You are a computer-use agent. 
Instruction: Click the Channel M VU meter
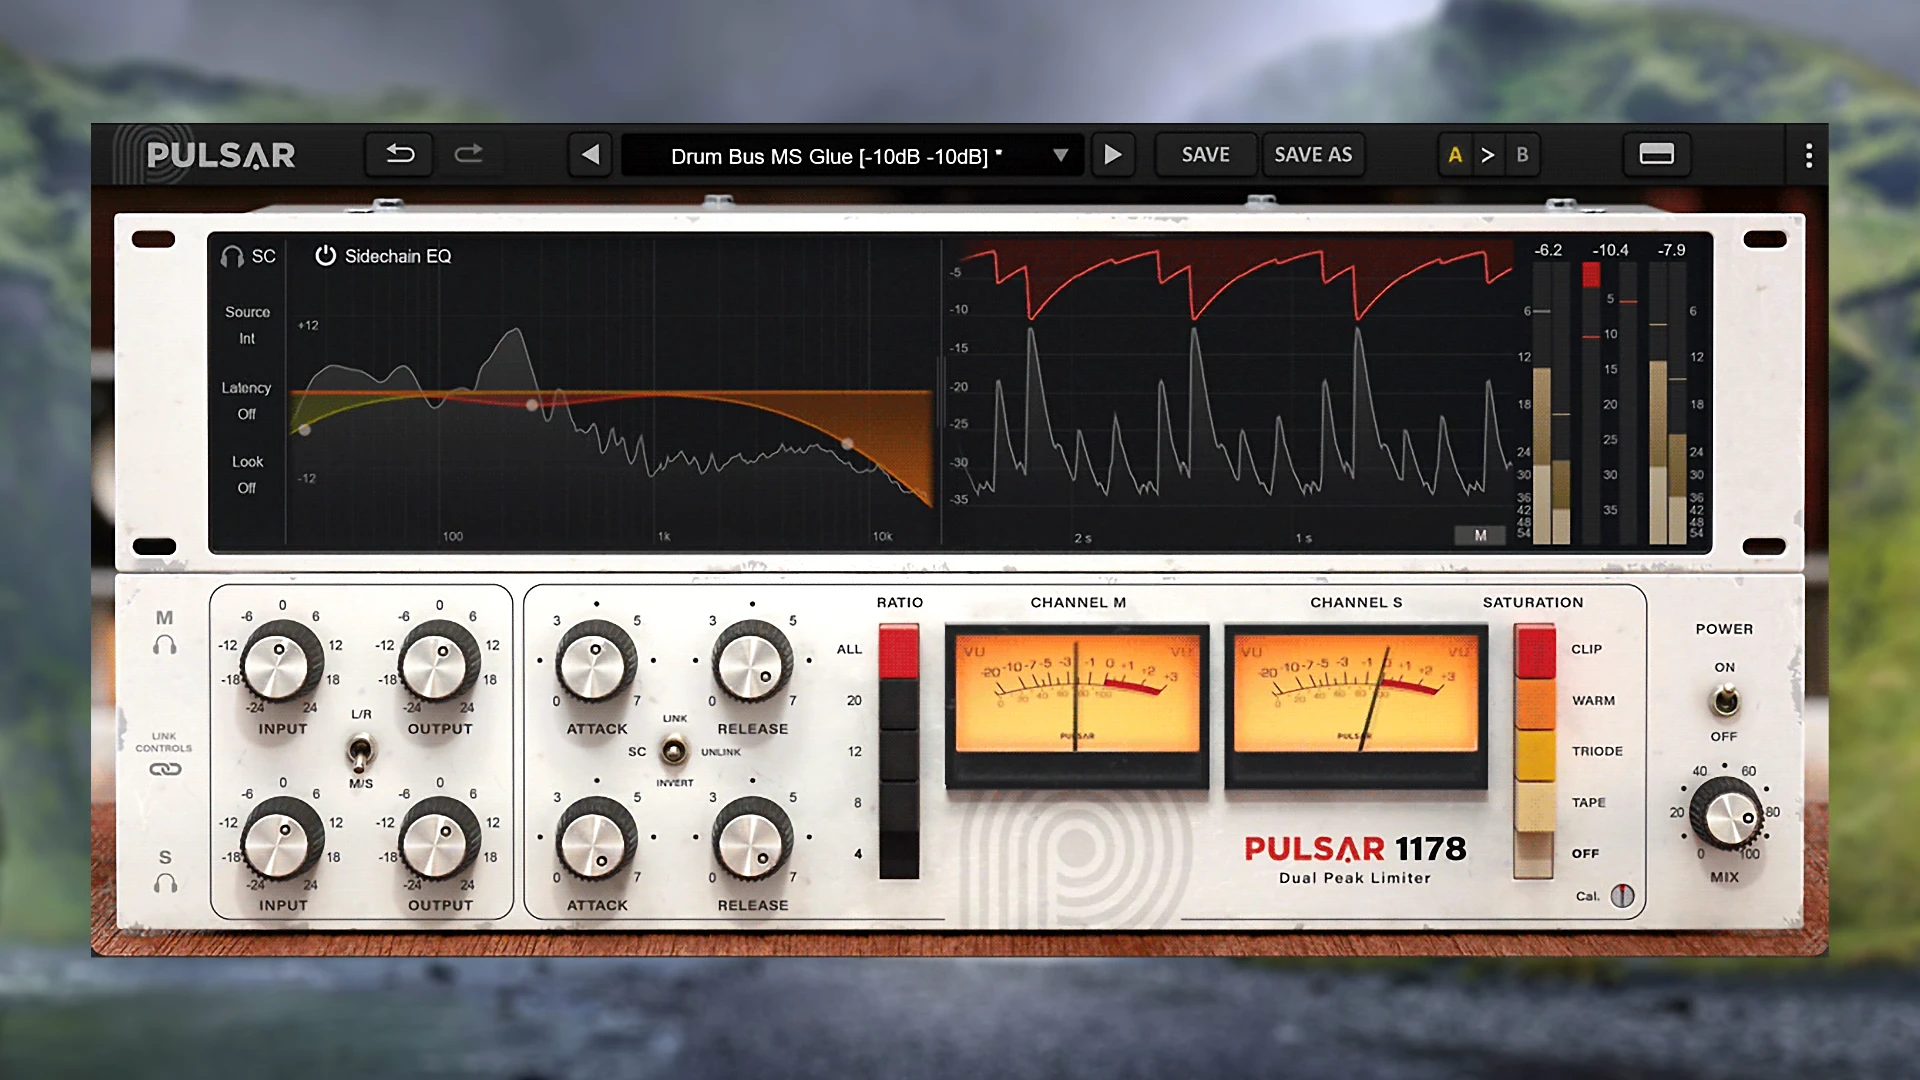pos(1077,705)
